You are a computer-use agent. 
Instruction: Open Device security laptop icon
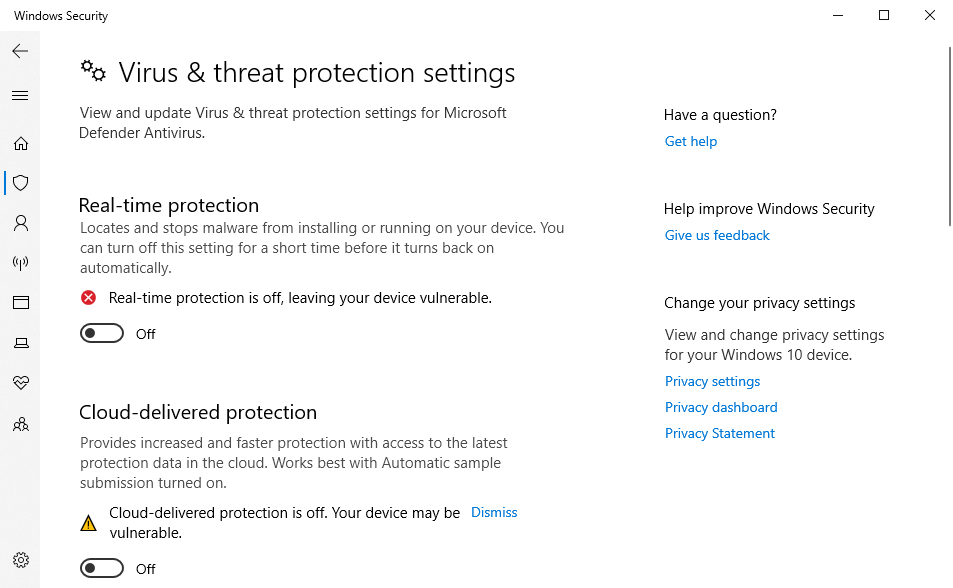(20, 343)
